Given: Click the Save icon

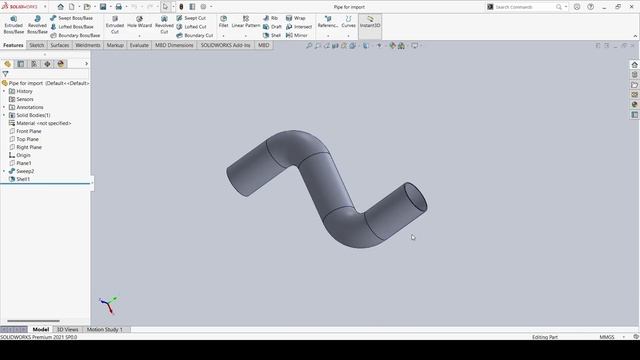Looking at the screenshot, I should 103,7.
